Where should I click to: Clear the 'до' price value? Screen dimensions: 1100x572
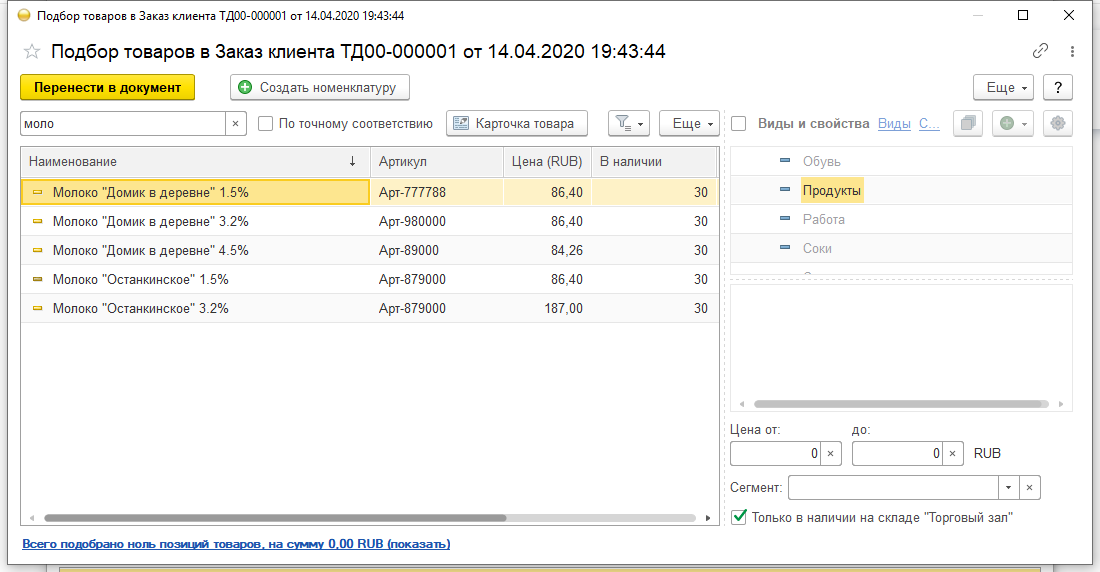(x=953, y=453)
